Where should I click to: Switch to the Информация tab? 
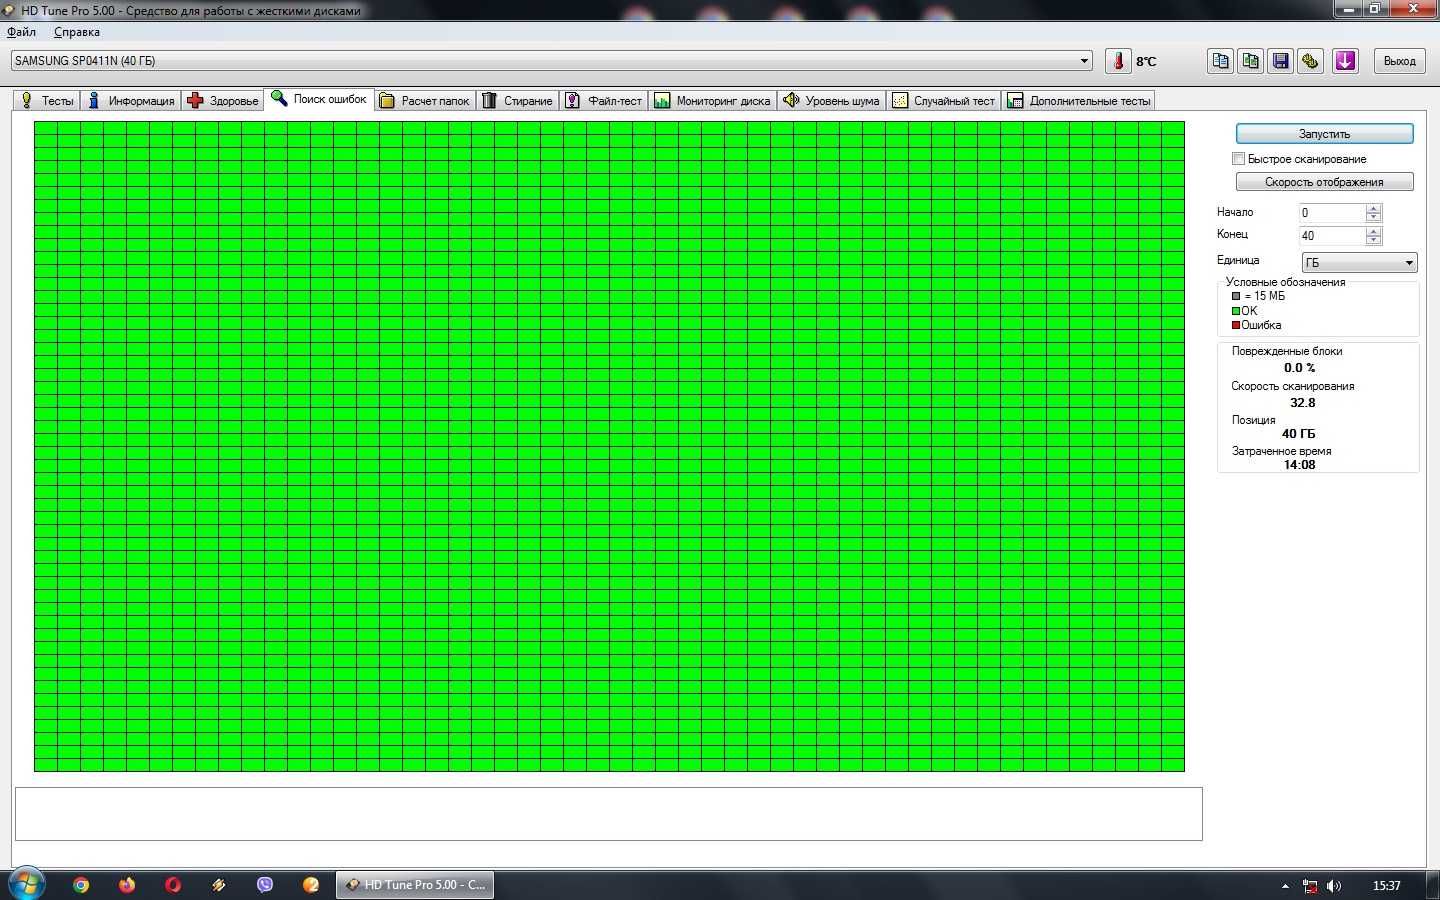pos(131,100)
